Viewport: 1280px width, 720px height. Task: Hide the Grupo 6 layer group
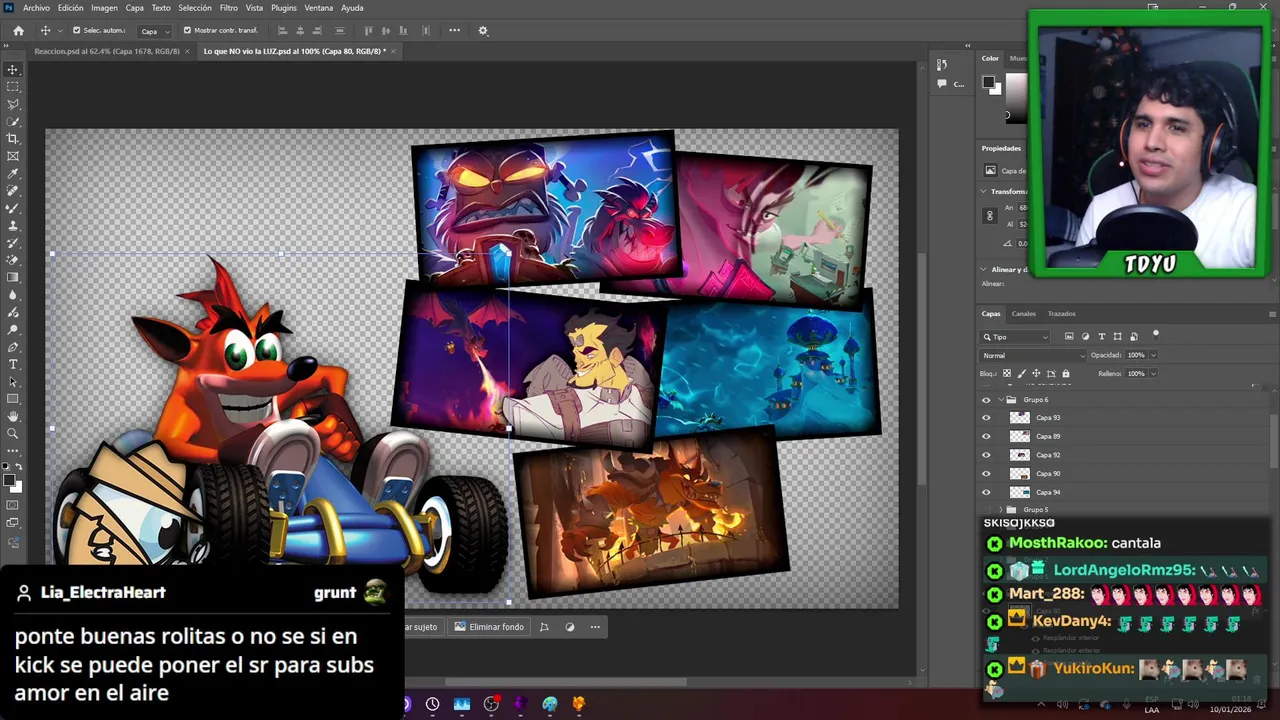[986, 400]
